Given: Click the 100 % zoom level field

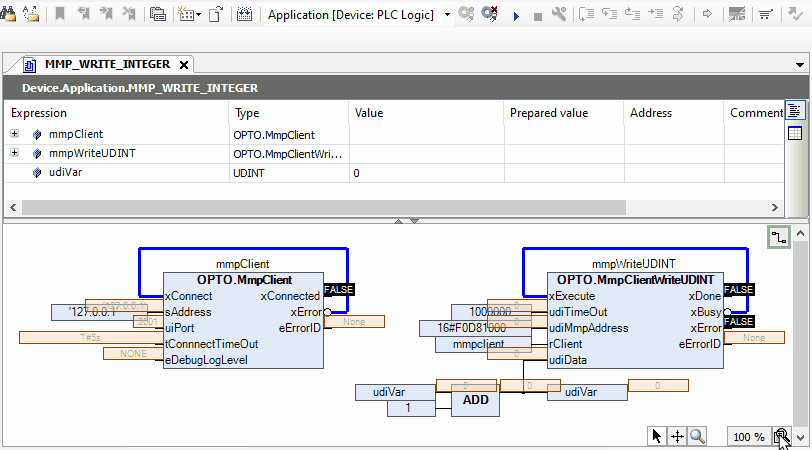Looking at the screenshot, I should (x=749, y=437).
